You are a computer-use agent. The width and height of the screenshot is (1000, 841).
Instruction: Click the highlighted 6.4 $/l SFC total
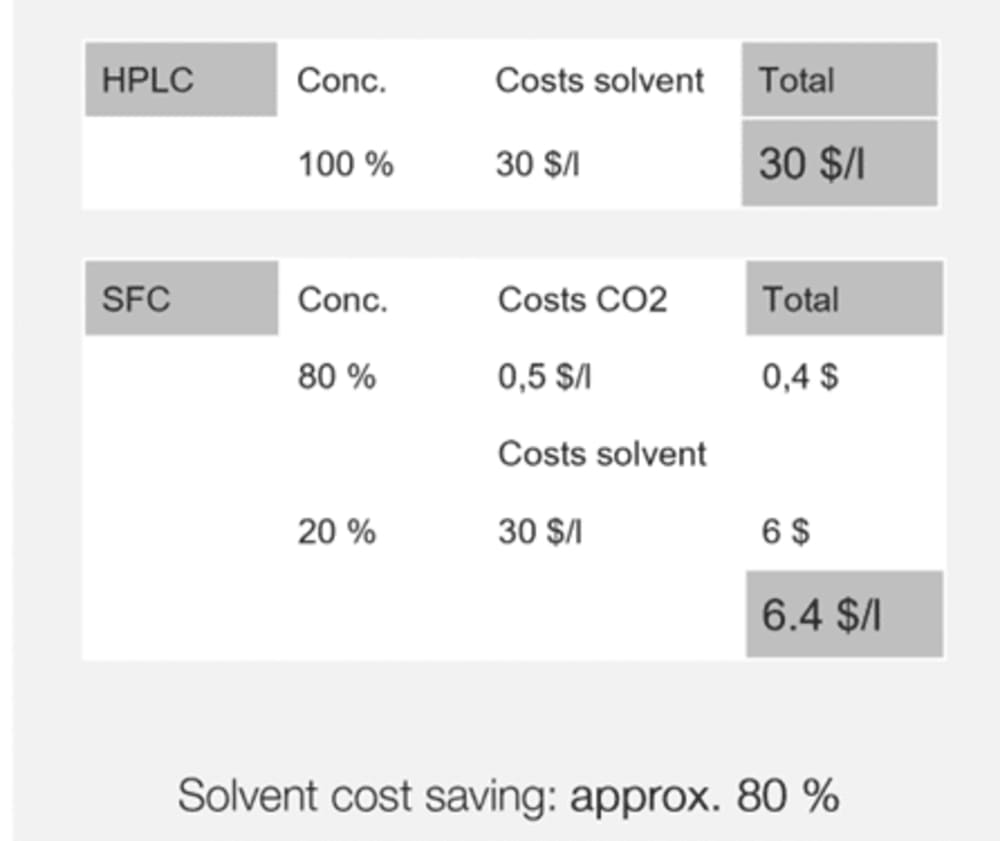(843, 615)
